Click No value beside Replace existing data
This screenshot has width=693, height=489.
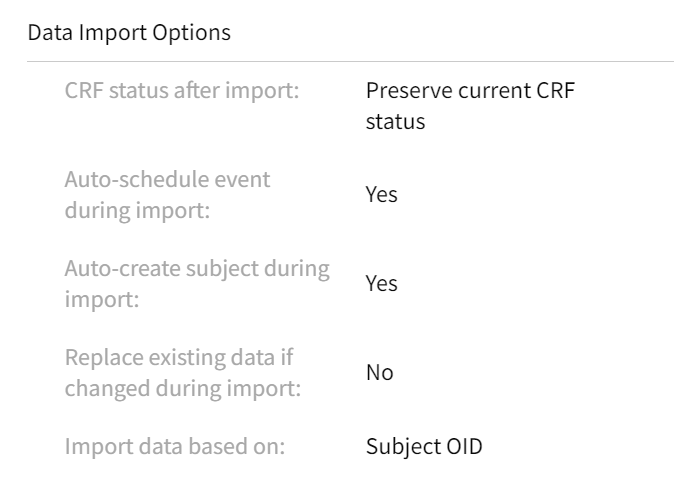click(x=379, y=373)
